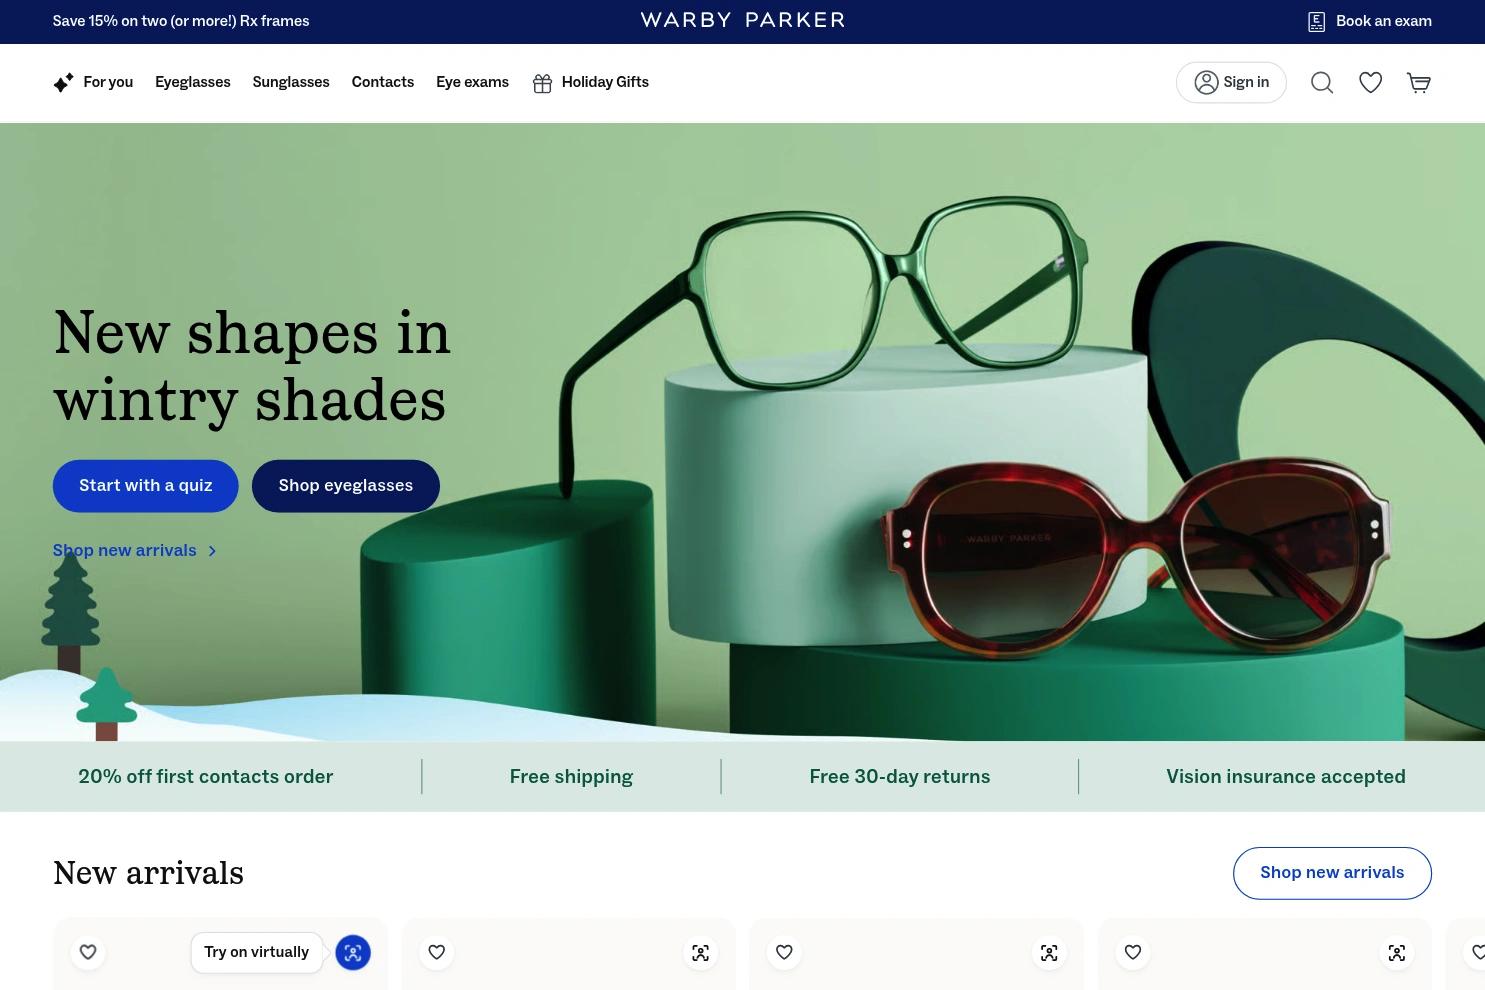Click the Sign in button
Viewport: 1485px width, 990px height.
coord(1231,82)
